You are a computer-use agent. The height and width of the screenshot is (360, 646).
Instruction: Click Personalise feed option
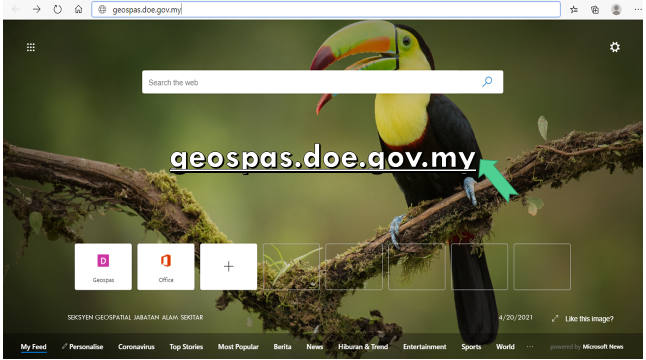82,347
